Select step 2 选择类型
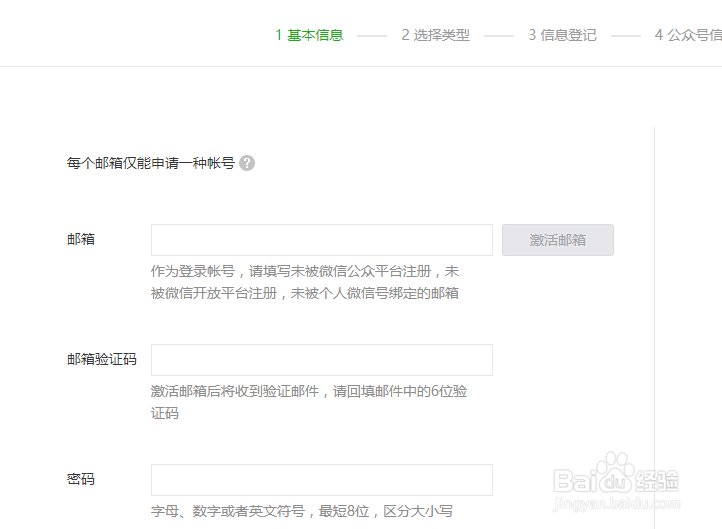Viewport: 722px width, 529px height. click(436, 35)
